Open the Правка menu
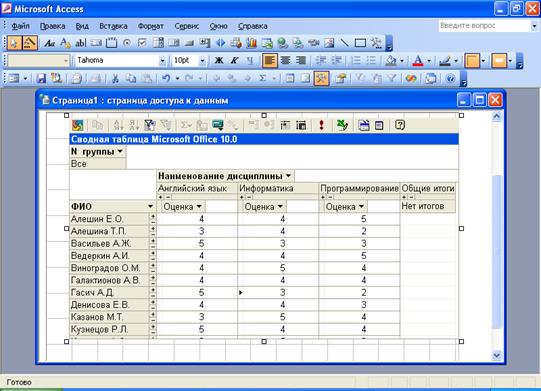541x391 pixels. pyautogui.click(x=52, y=26)
